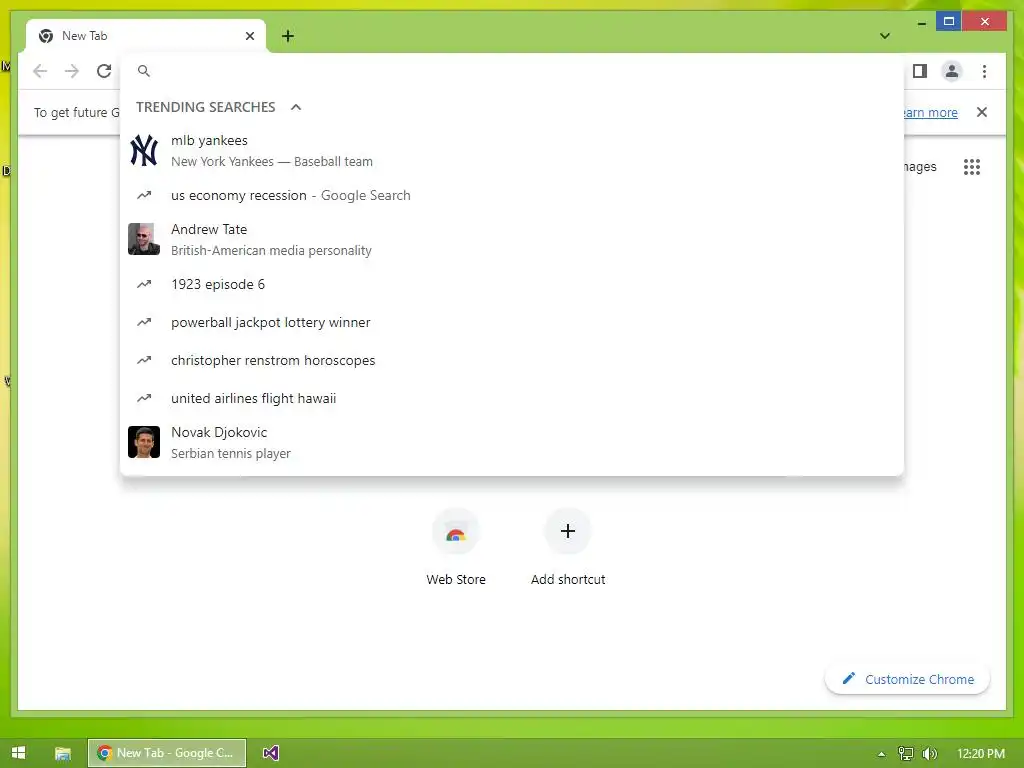Viewport: 1024px width, 768px height.
Task: Open Chrome three-dot menu
Action: (984, 71)
